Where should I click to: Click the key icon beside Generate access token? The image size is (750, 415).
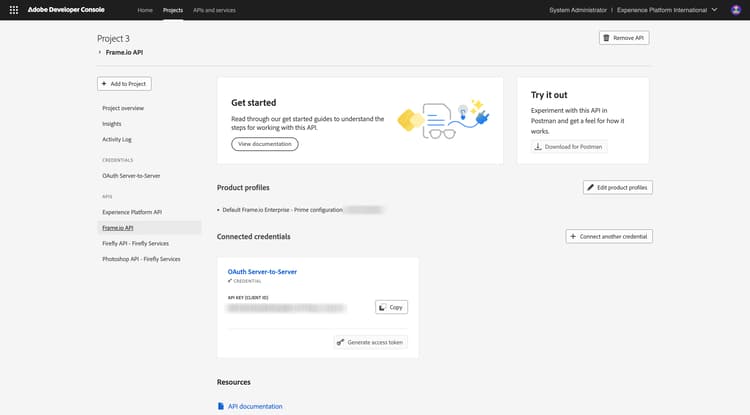[340, 342]
